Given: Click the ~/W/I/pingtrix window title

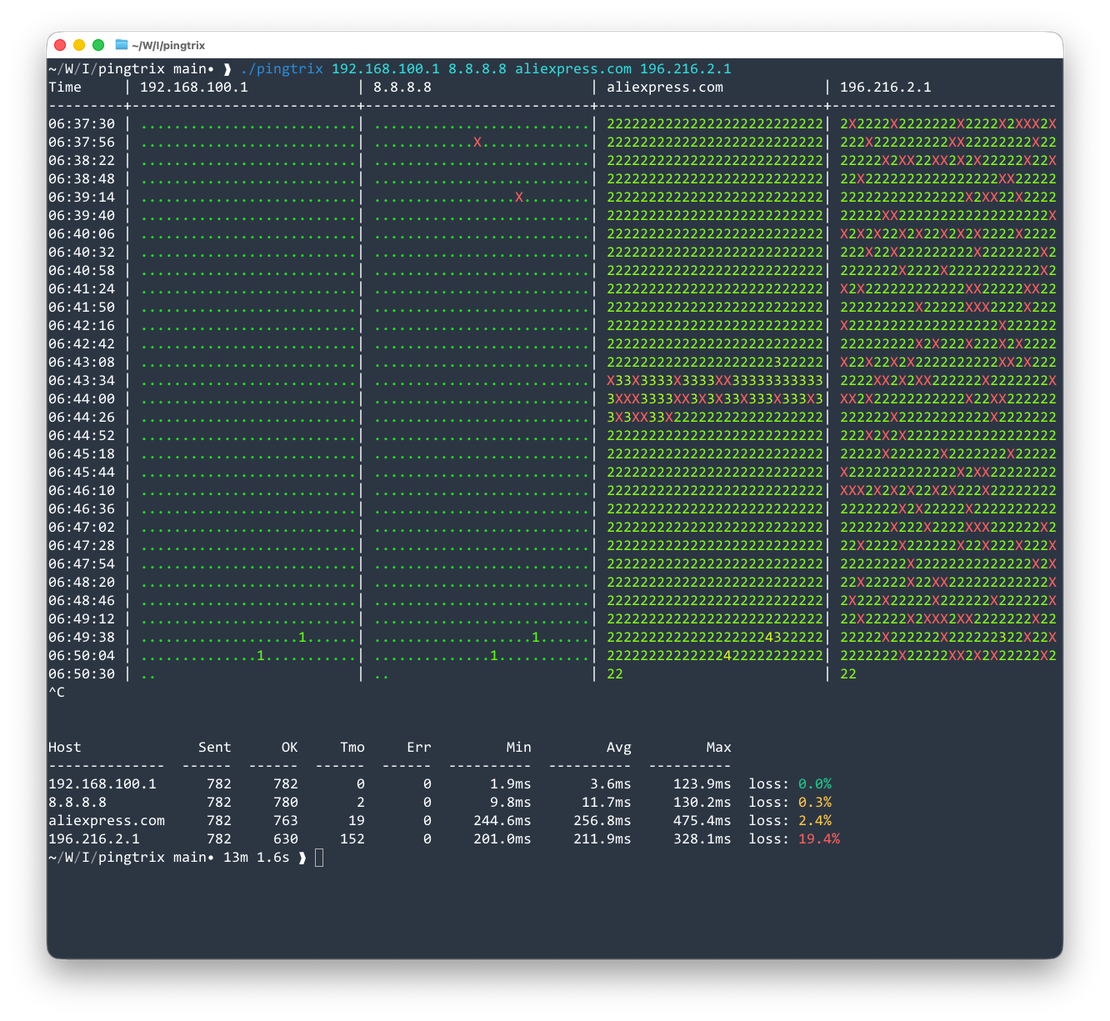Looking at the screenshot, I should coord(168,45).
